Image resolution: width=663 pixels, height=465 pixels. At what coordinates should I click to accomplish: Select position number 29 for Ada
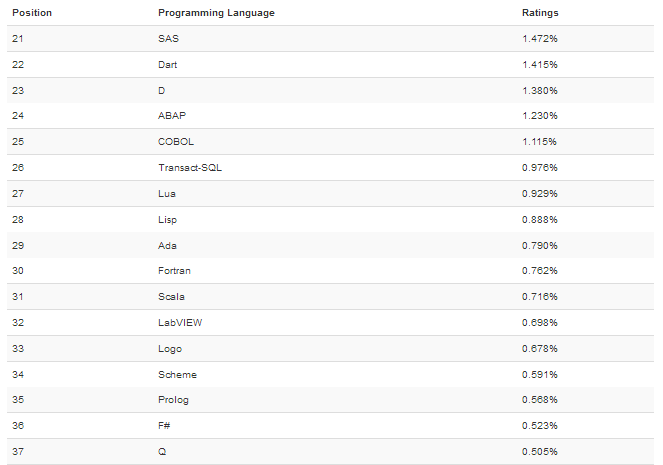[18, 246]
